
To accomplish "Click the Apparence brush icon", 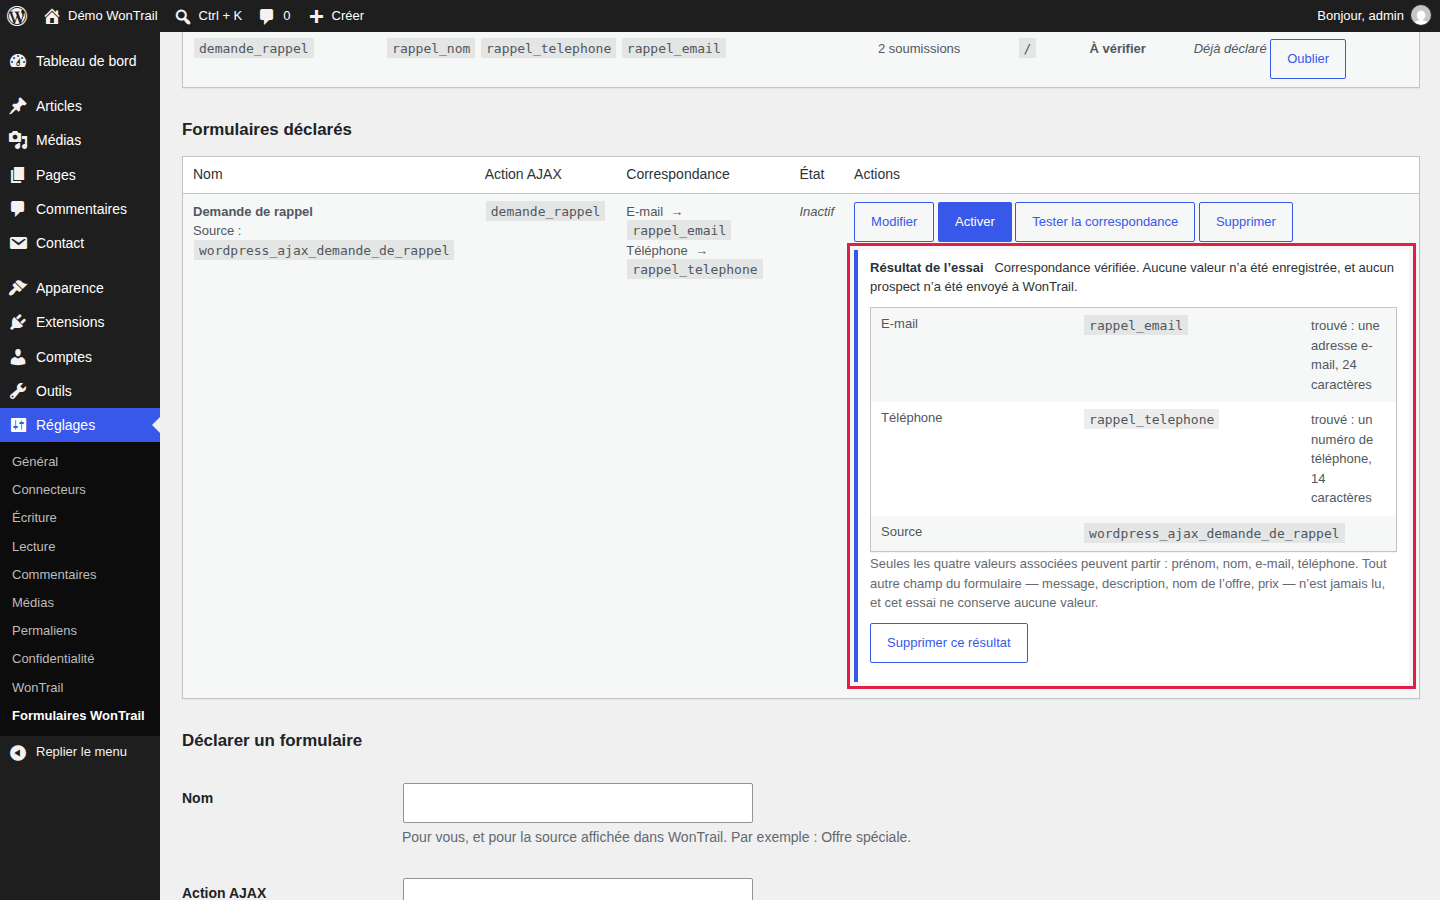I will [18, 288].
